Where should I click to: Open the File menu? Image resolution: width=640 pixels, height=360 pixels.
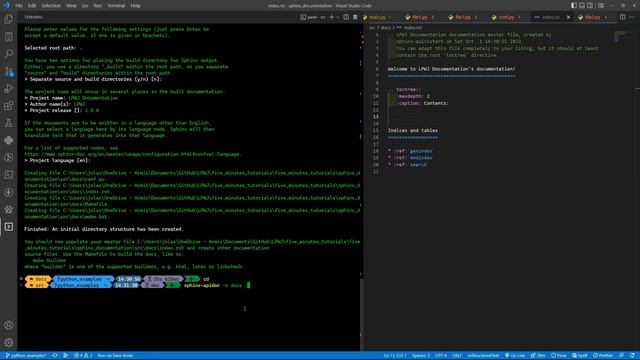[x=19, y=6]
